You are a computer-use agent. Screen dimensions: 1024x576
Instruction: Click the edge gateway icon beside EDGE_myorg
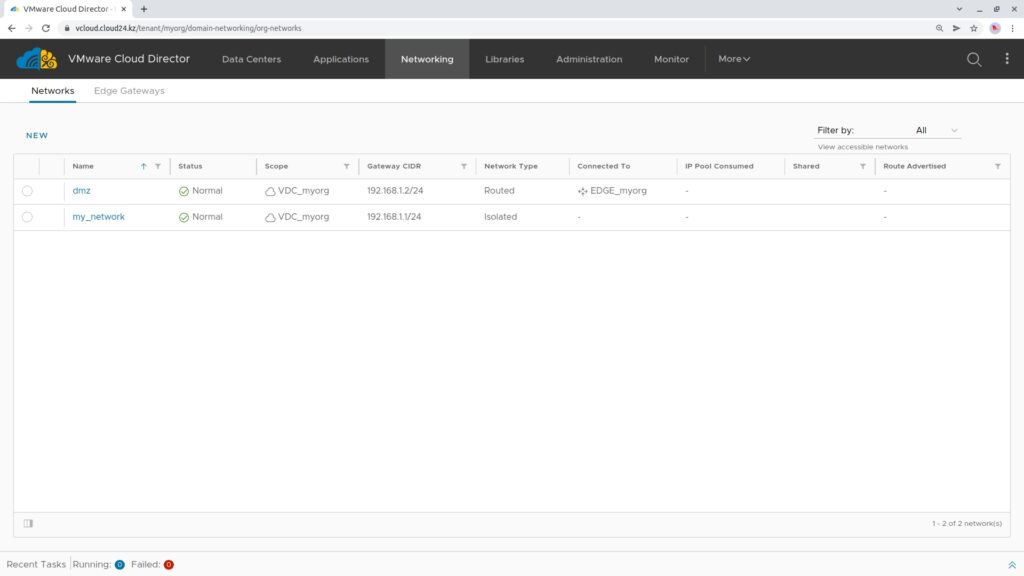click(x=583, y=191)
